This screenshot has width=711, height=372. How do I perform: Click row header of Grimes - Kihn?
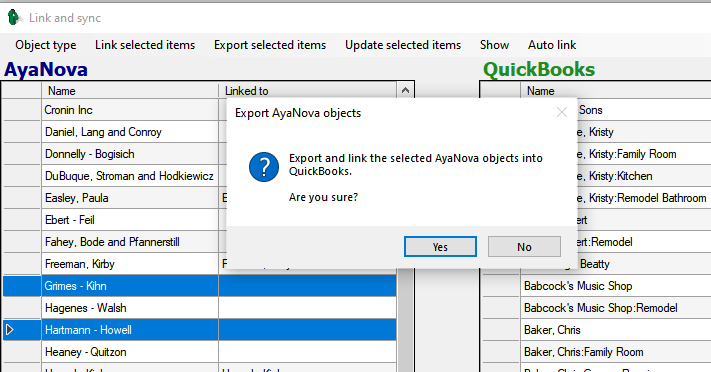point(22,286)
